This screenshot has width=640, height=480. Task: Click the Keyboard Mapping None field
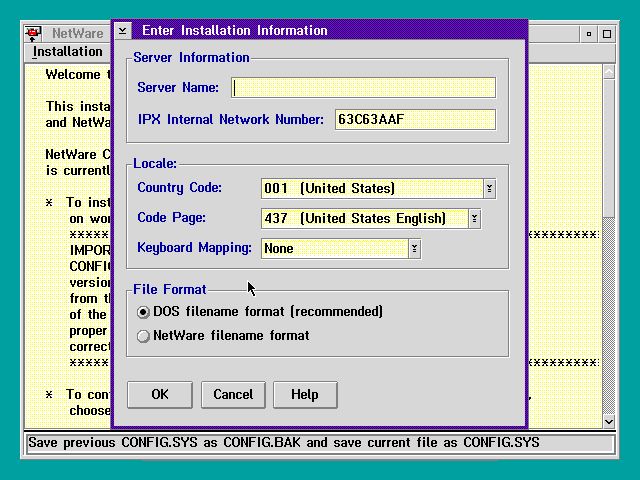[335, 249]
